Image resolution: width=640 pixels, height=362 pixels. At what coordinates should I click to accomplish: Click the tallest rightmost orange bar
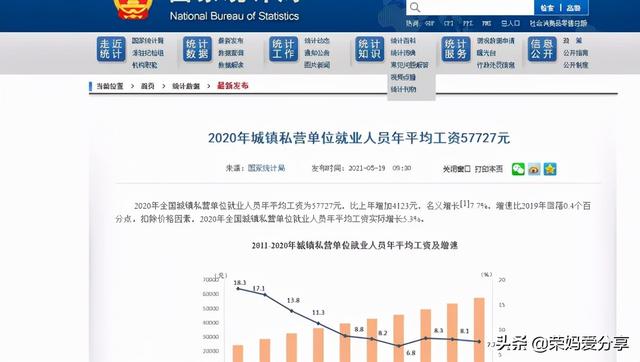click(479, 330)
